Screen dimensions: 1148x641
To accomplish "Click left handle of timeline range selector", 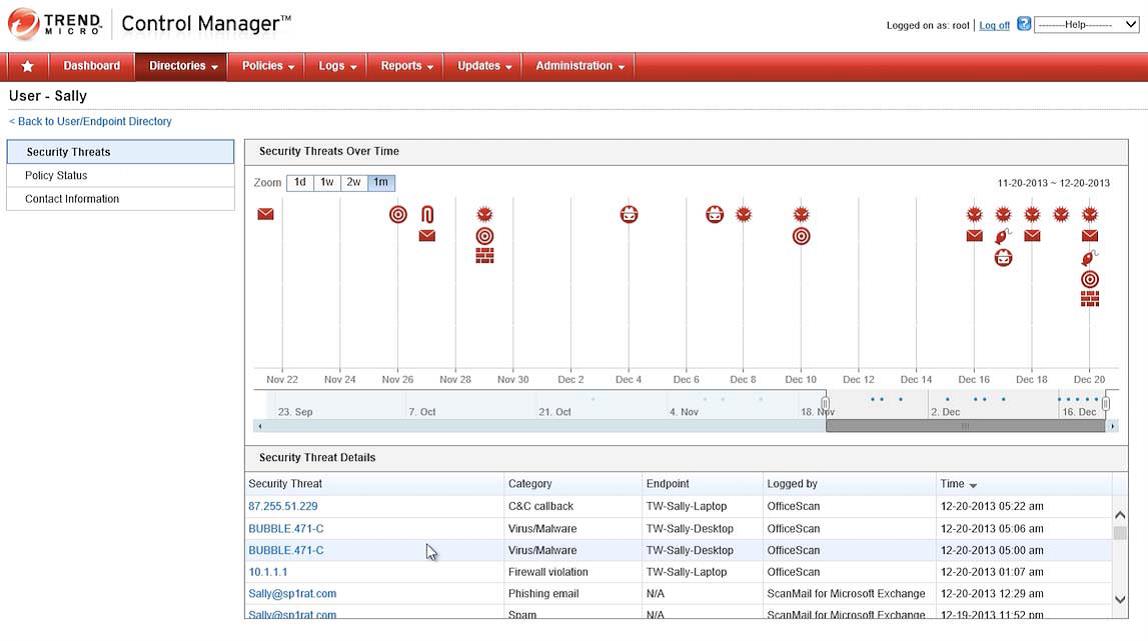I will 825,403.
